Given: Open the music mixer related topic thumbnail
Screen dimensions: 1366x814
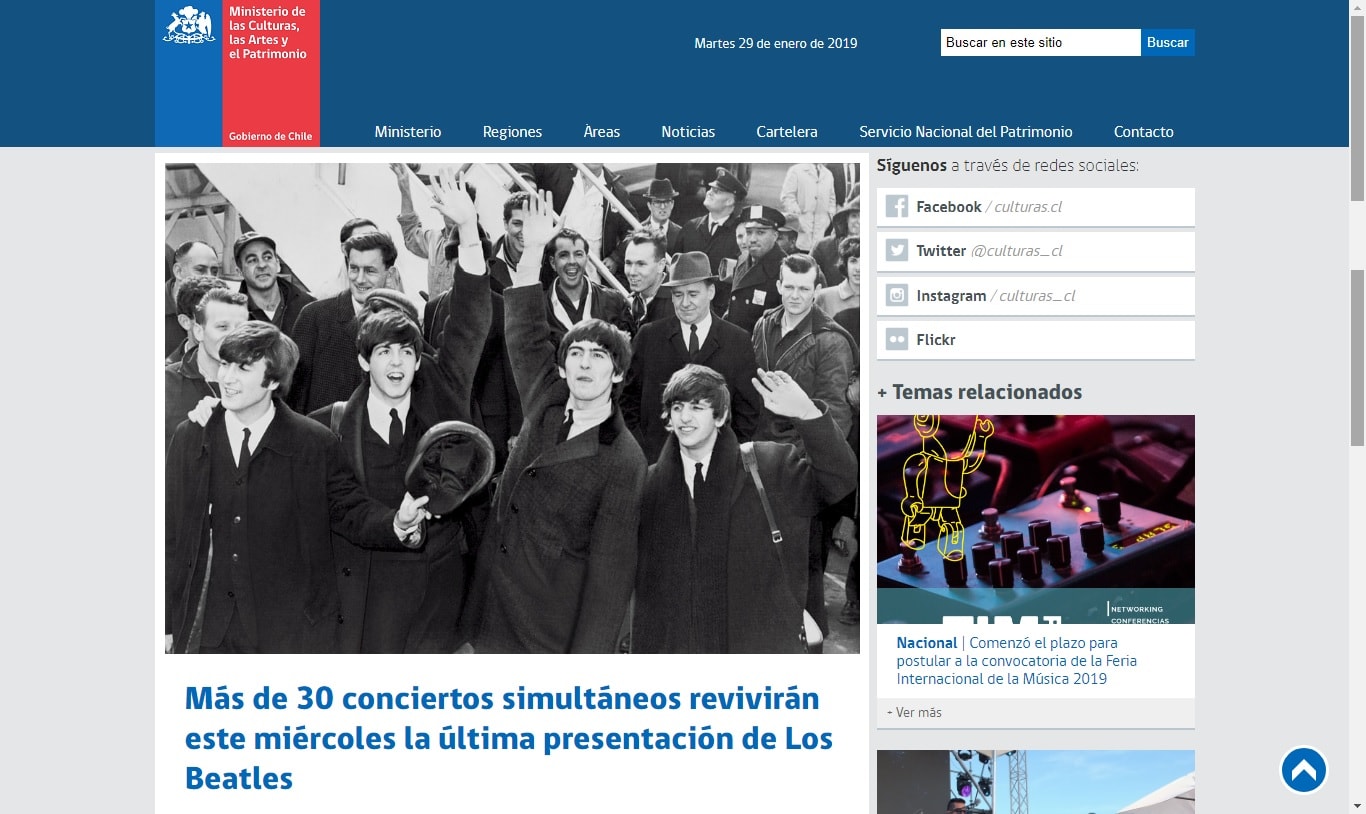Looking at the screenshot, I should 1035,519.
